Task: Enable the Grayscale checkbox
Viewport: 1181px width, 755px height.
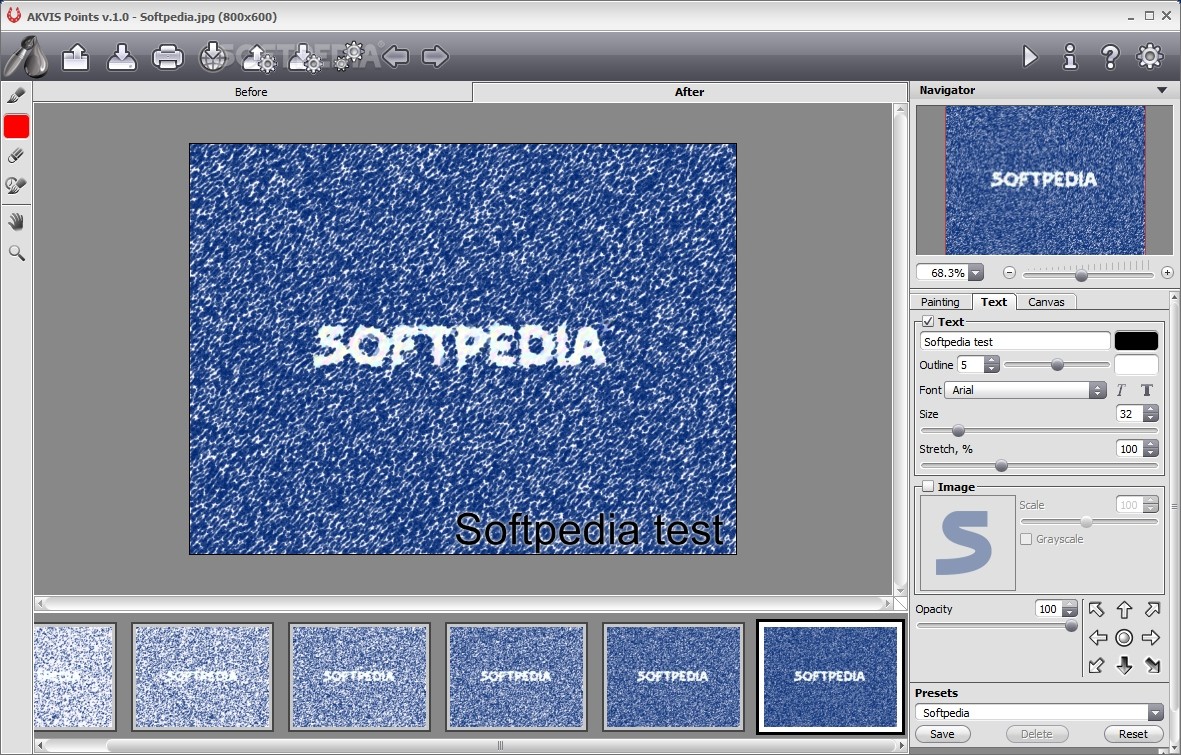Action: [x=1026, y=540]
